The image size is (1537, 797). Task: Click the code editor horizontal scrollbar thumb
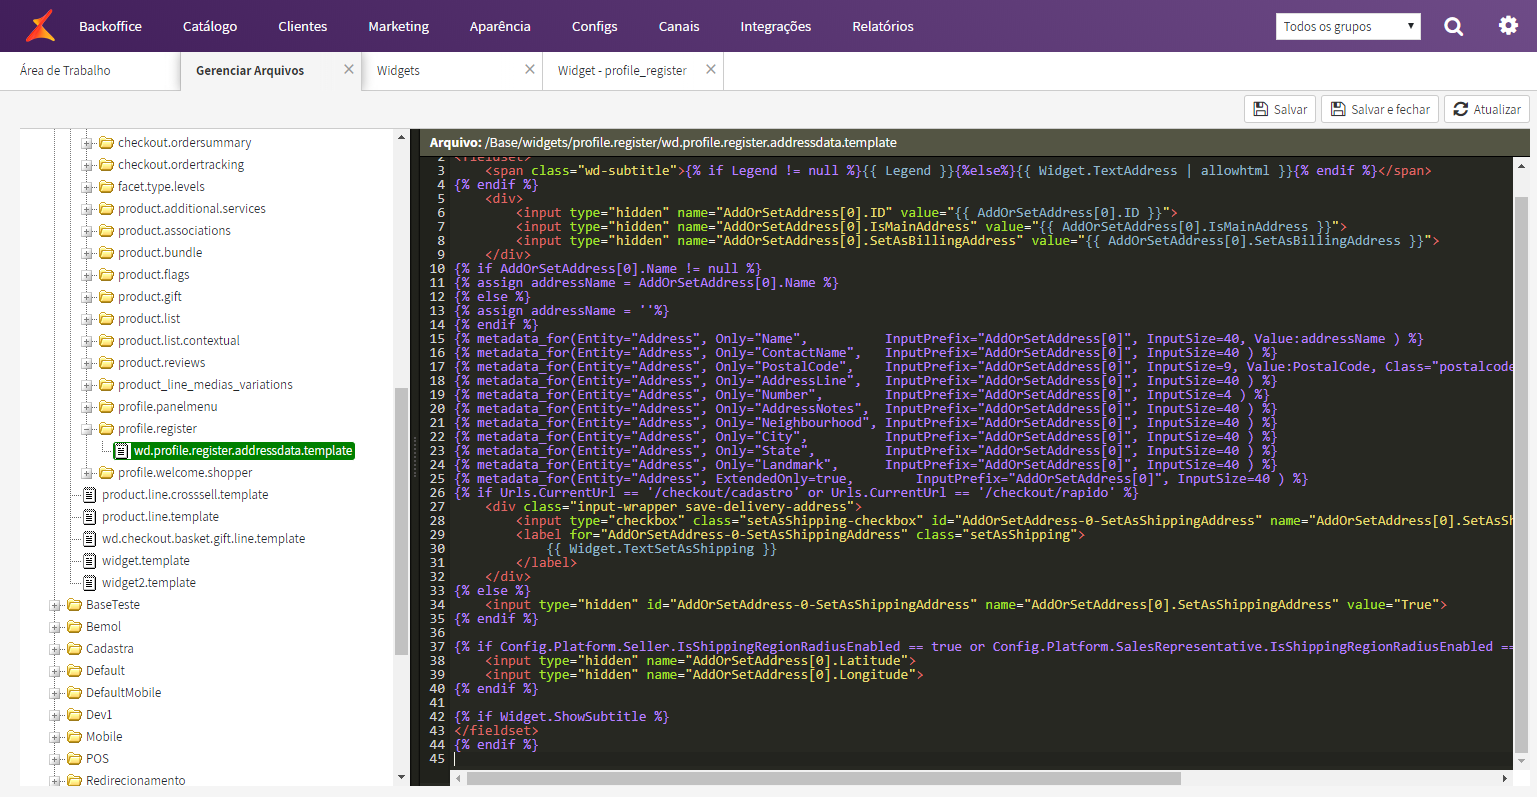(x=823, y=778)
